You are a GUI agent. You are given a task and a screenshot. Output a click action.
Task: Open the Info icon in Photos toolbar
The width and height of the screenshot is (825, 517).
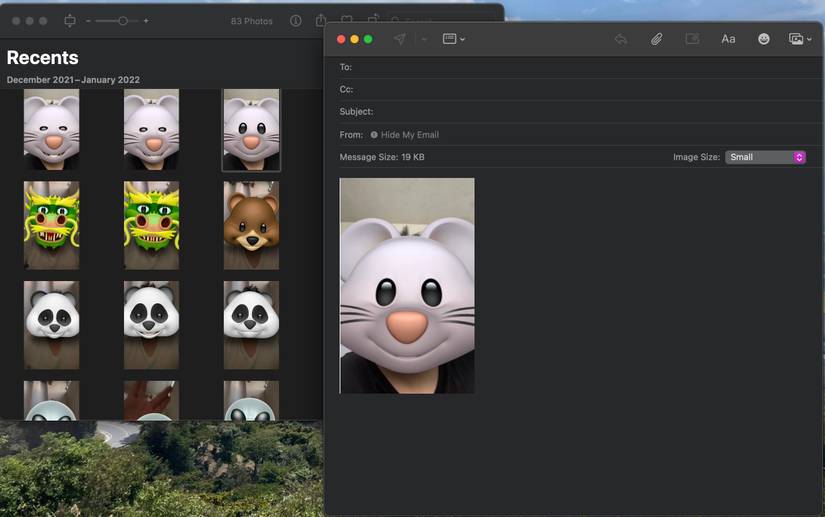pos(296,21)
